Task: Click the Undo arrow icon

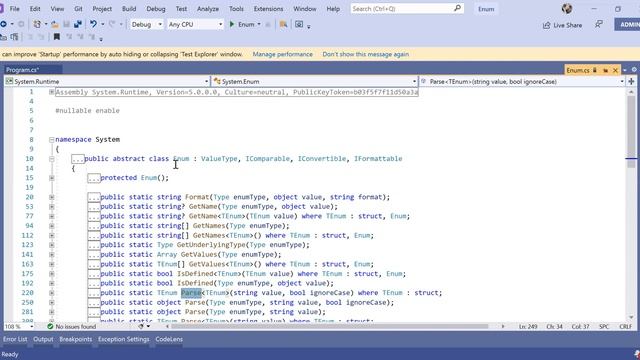Action: pyautogui.click(x=93, y=24)
